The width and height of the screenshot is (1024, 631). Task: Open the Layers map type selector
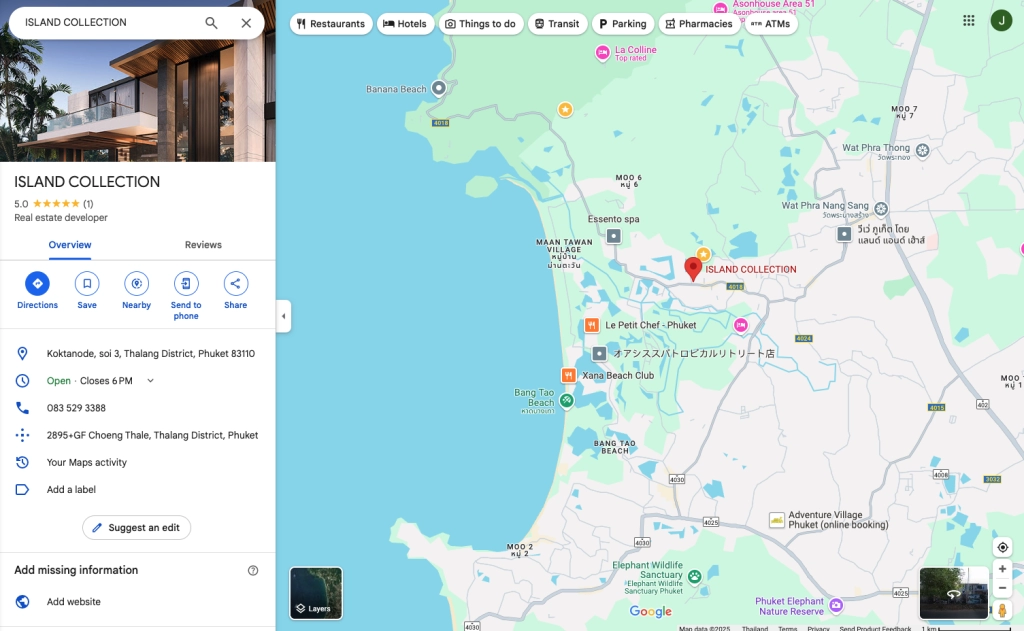click(x=316, y=593)
